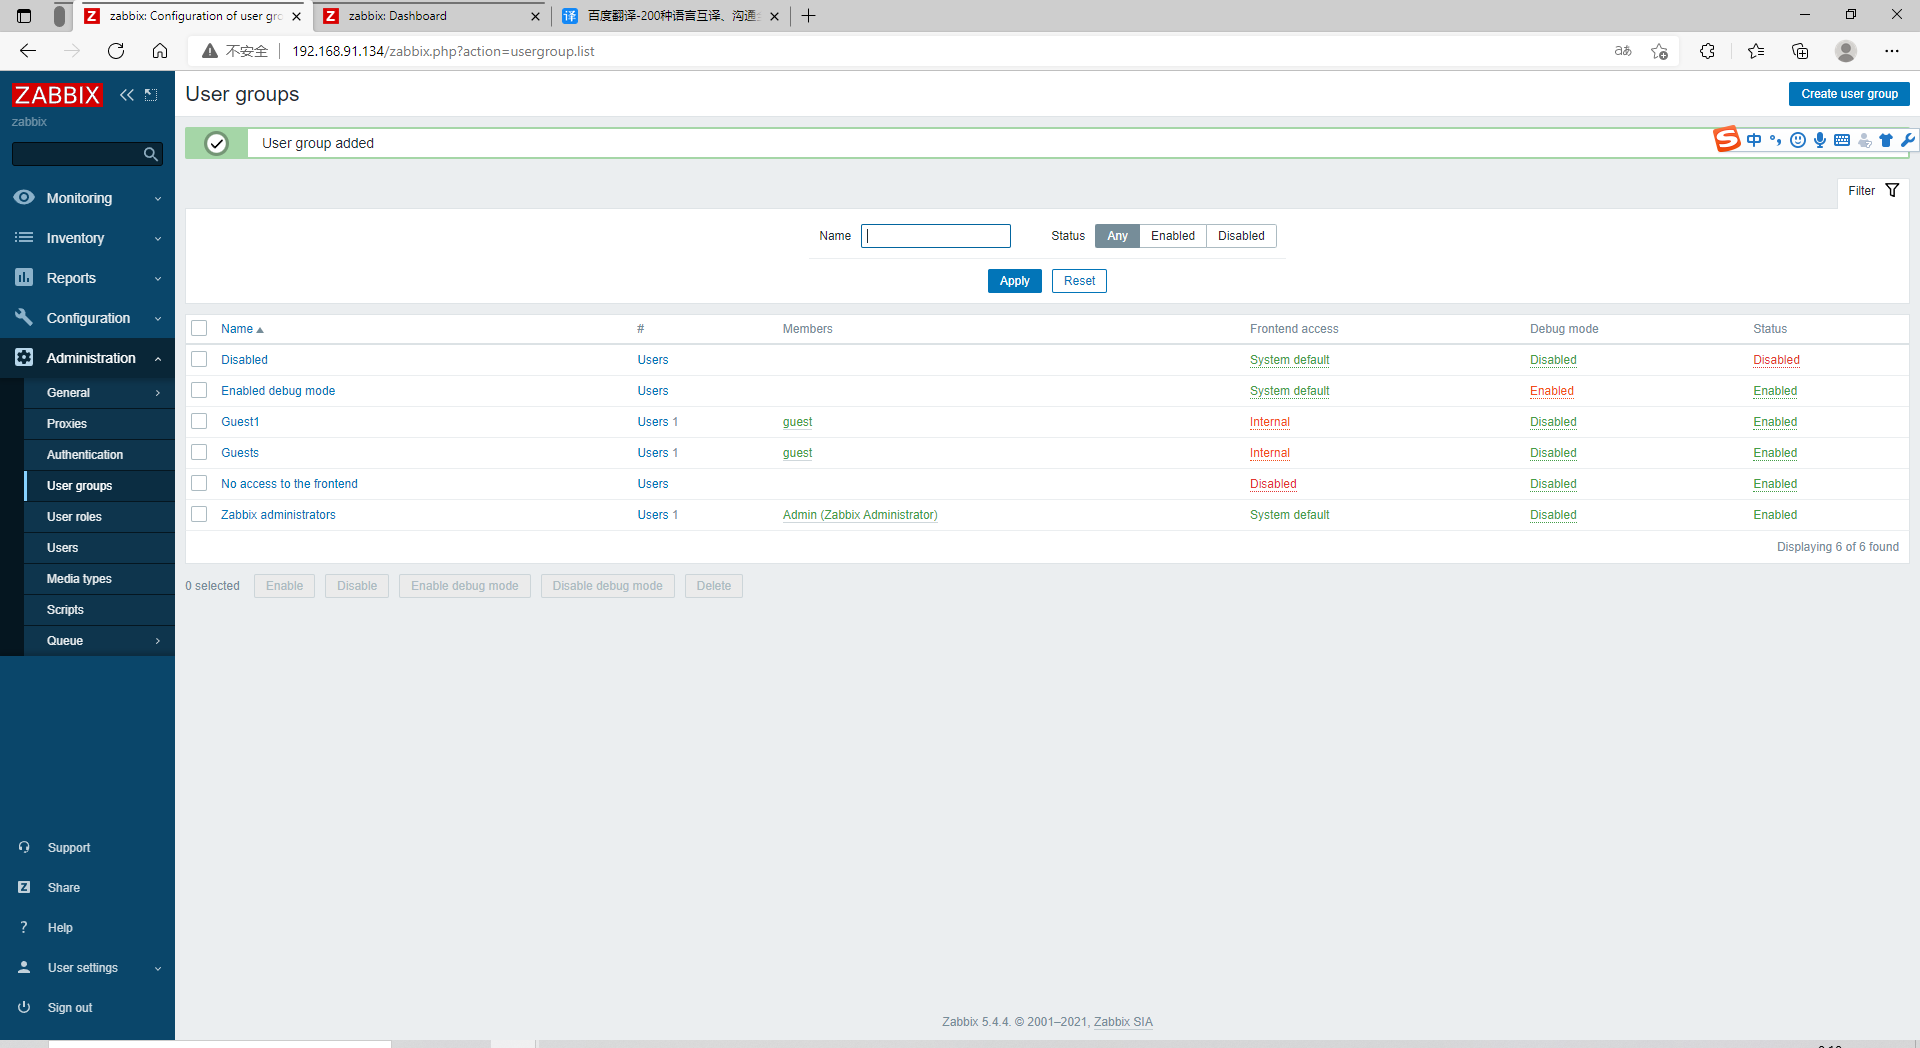Open the Media types menu item

coord(99,579)
